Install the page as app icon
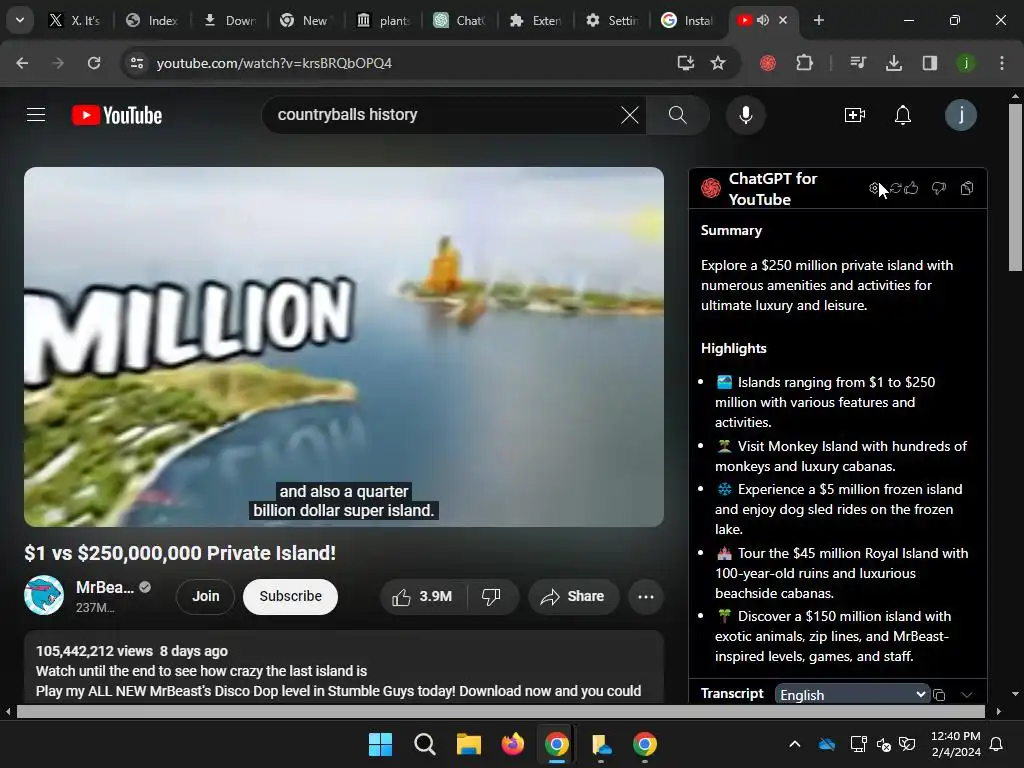Screen dimensions: 1024x768 (x=685, y=63)
